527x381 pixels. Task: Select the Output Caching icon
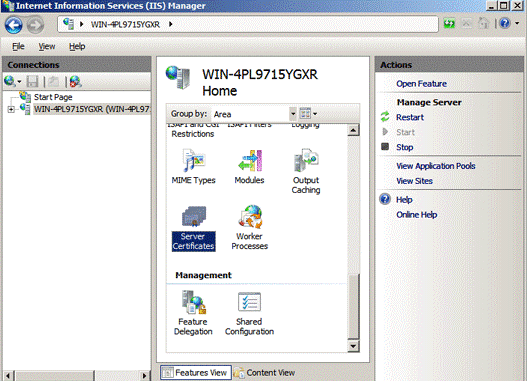[306, 171]
